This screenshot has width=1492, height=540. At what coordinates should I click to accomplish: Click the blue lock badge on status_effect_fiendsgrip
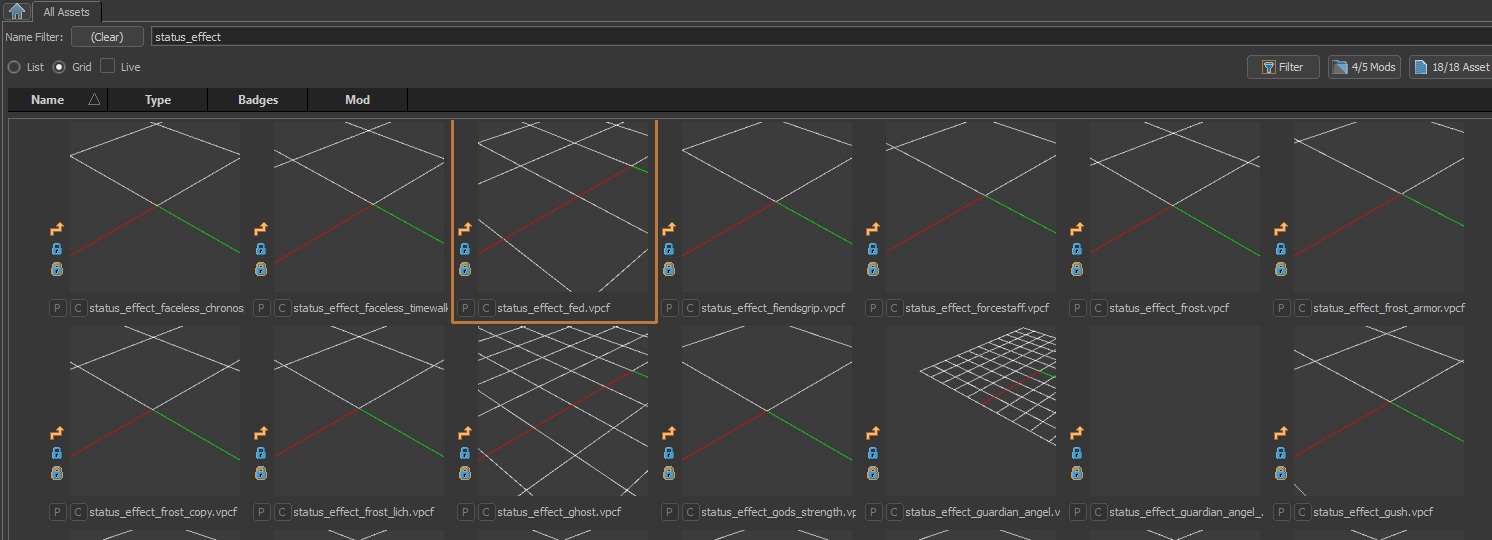tap(669, 249)
